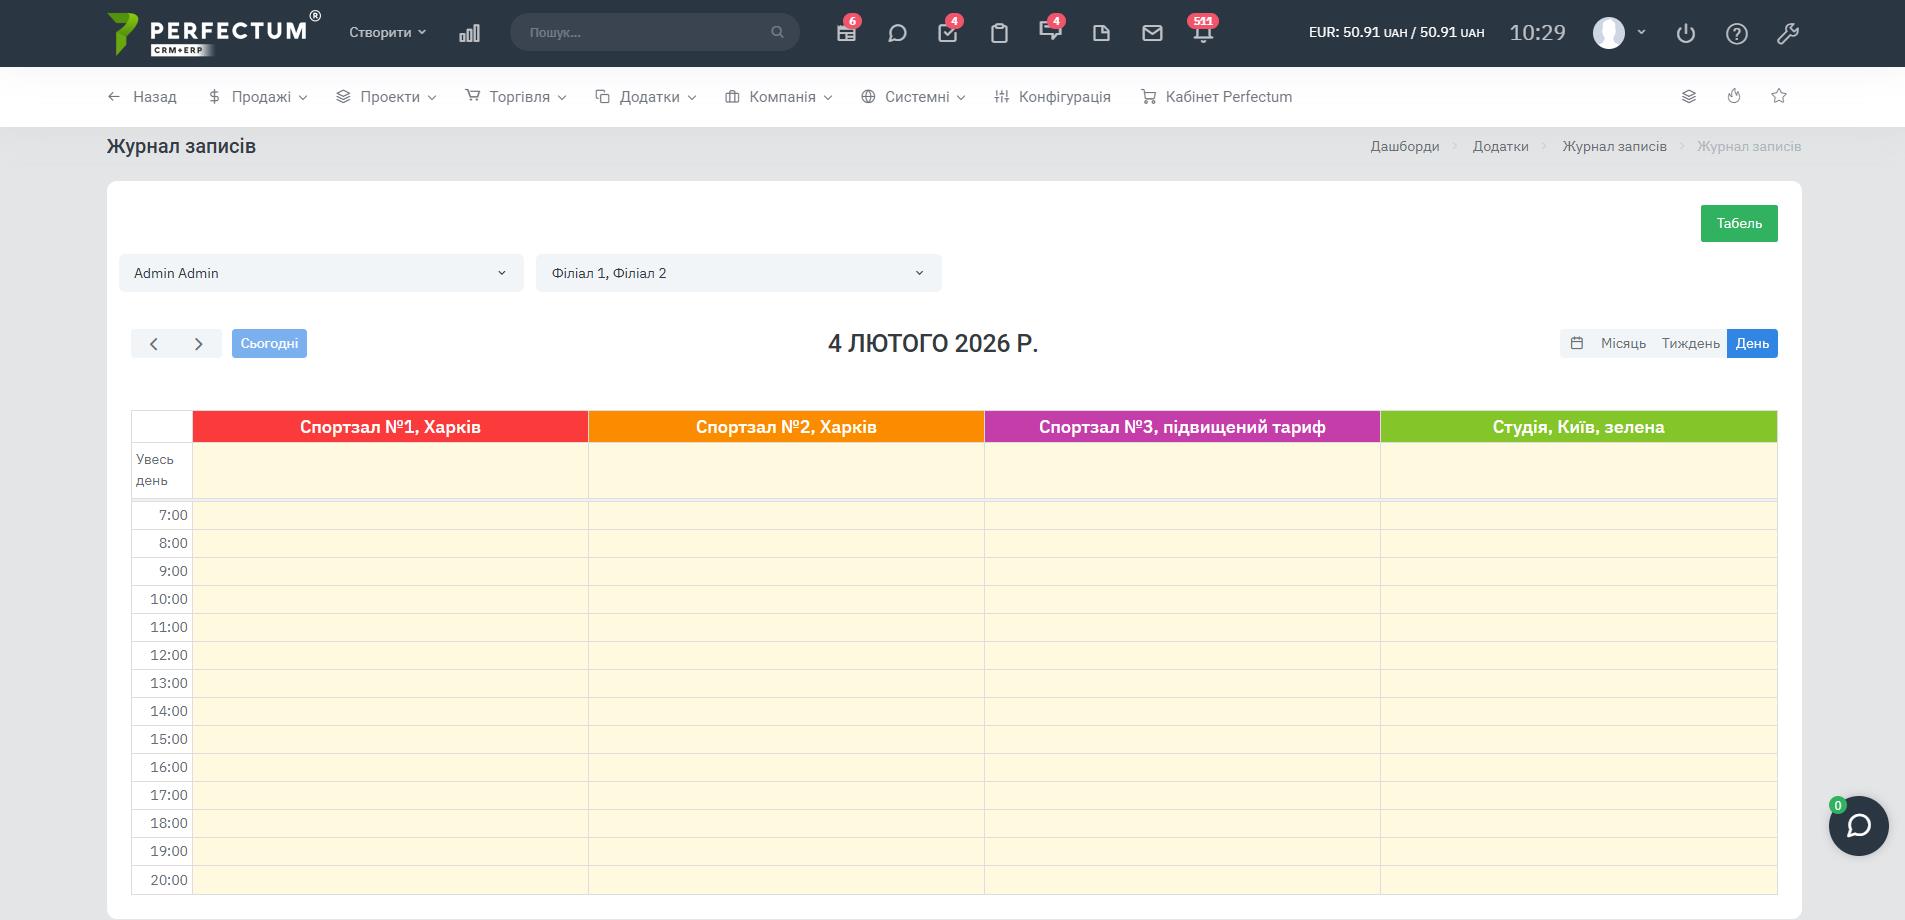Image resolution: width=1905 pixels, height=920 pixels.
Task: Open the help question mark icon
Action: coord(1736,33)
